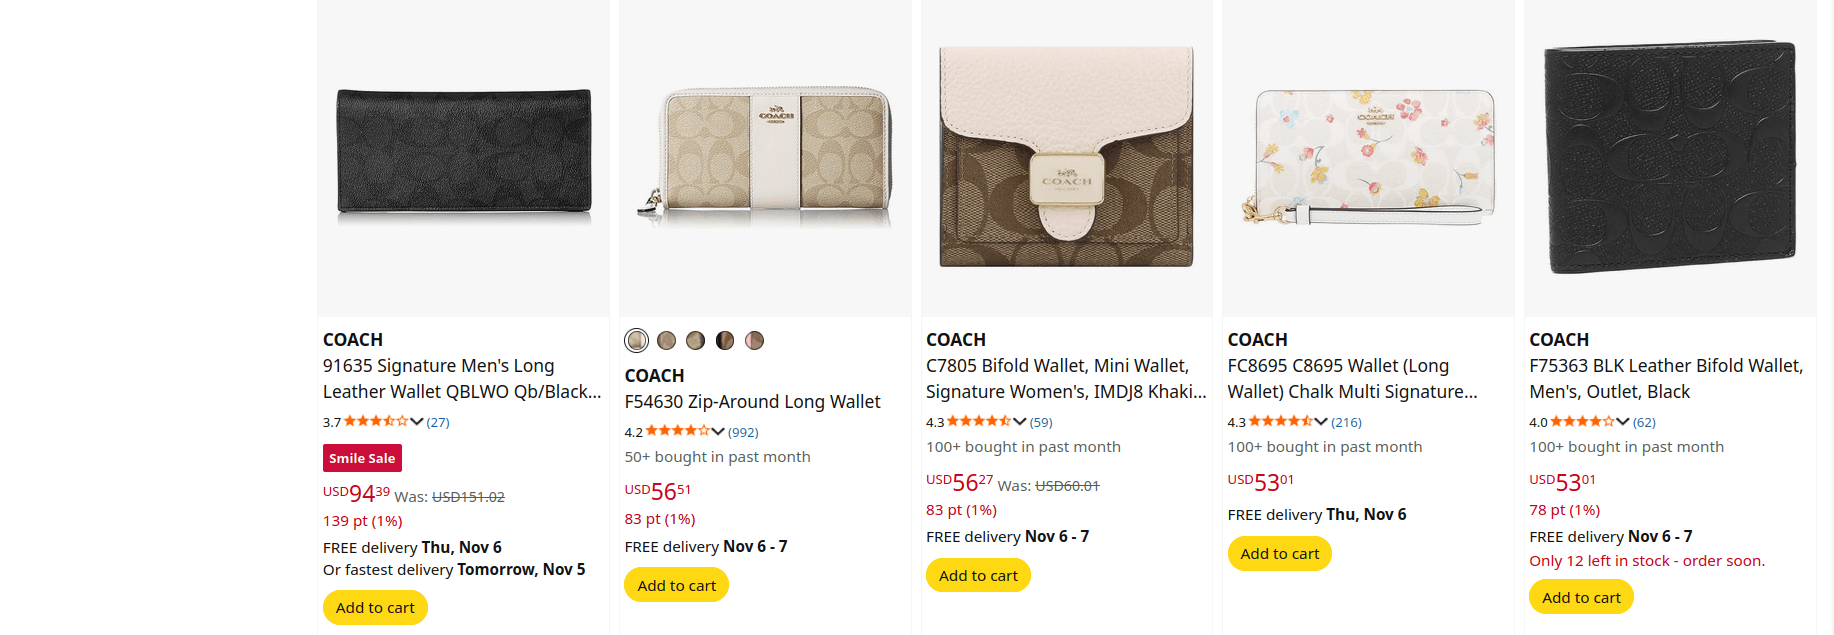Screen dimensions: 1834x635
Task: Click the 4.2 star rating icons
Action: coord(677,432)
